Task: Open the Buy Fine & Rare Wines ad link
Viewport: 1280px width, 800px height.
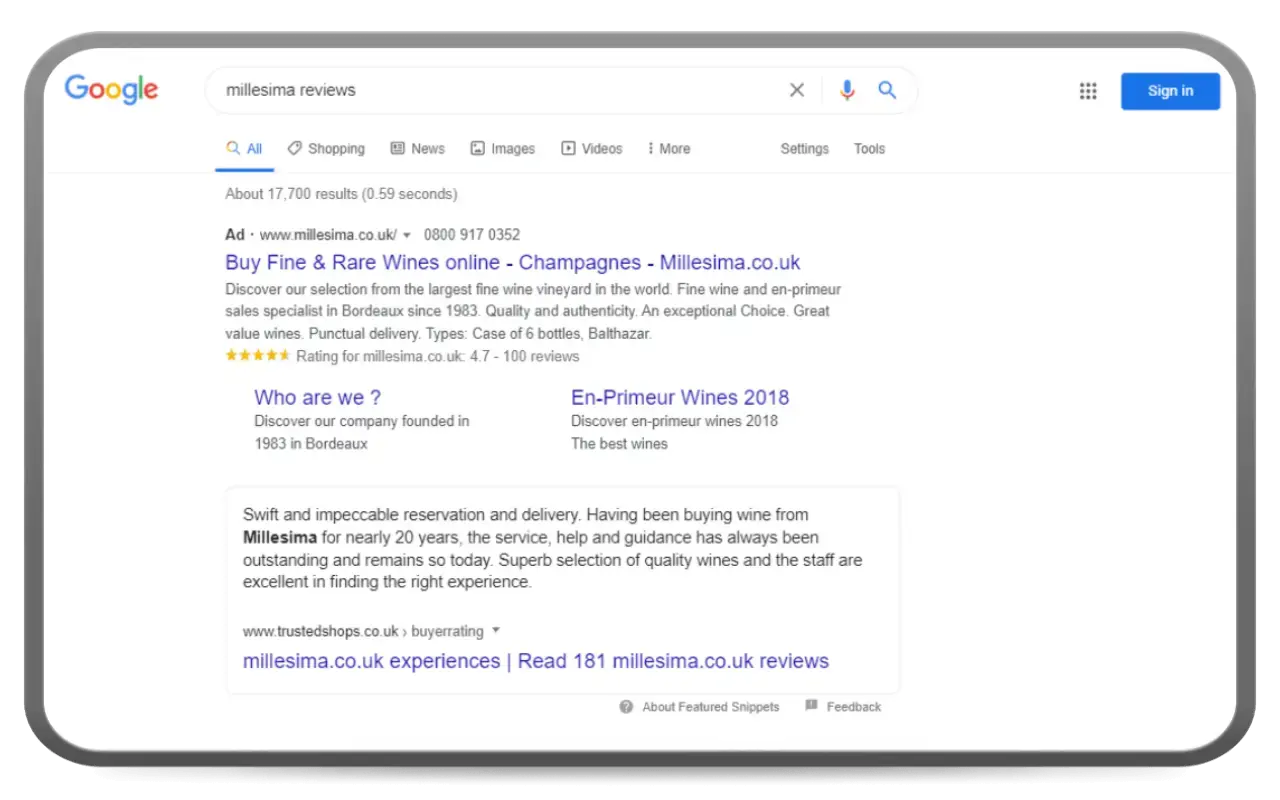Action: (512, 263)
